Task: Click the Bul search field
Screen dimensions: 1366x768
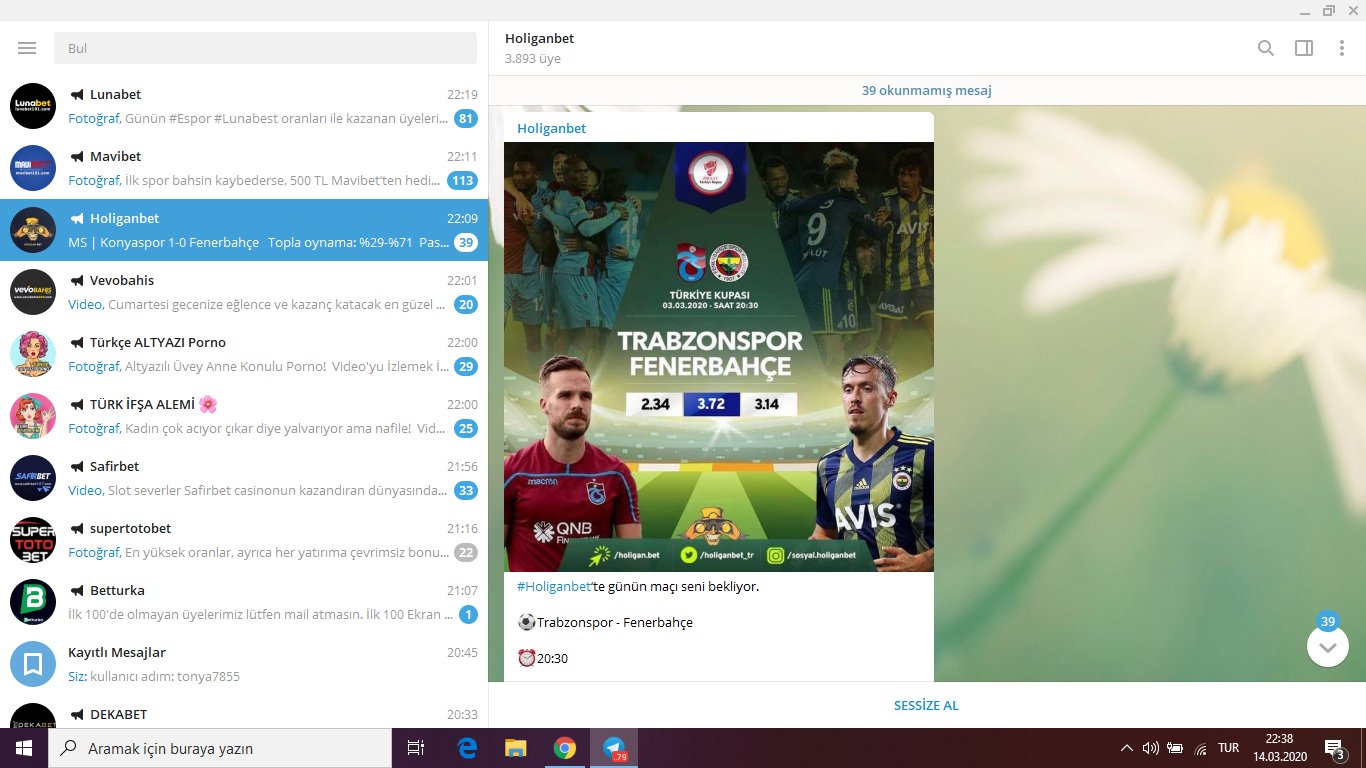Action: click(x=265, y=48)
